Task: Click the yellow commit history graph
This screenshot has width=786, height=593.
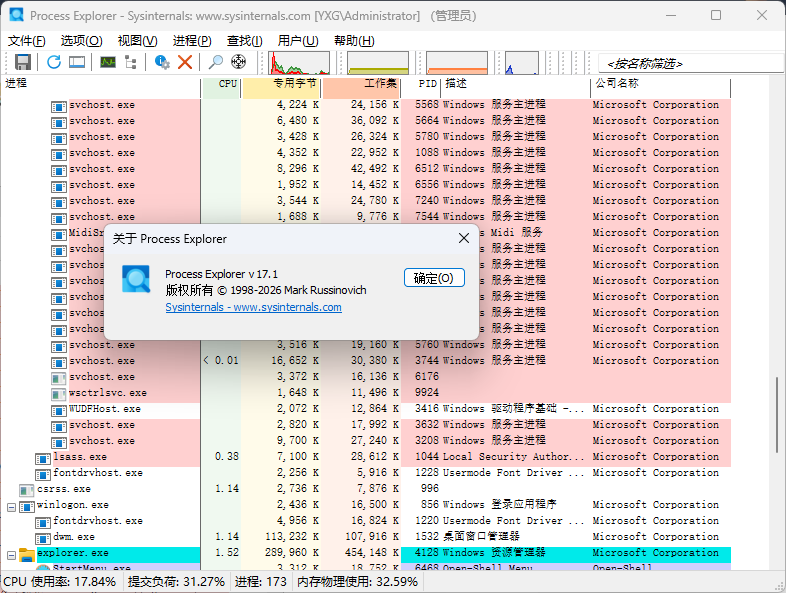Action: pos(378,63)
